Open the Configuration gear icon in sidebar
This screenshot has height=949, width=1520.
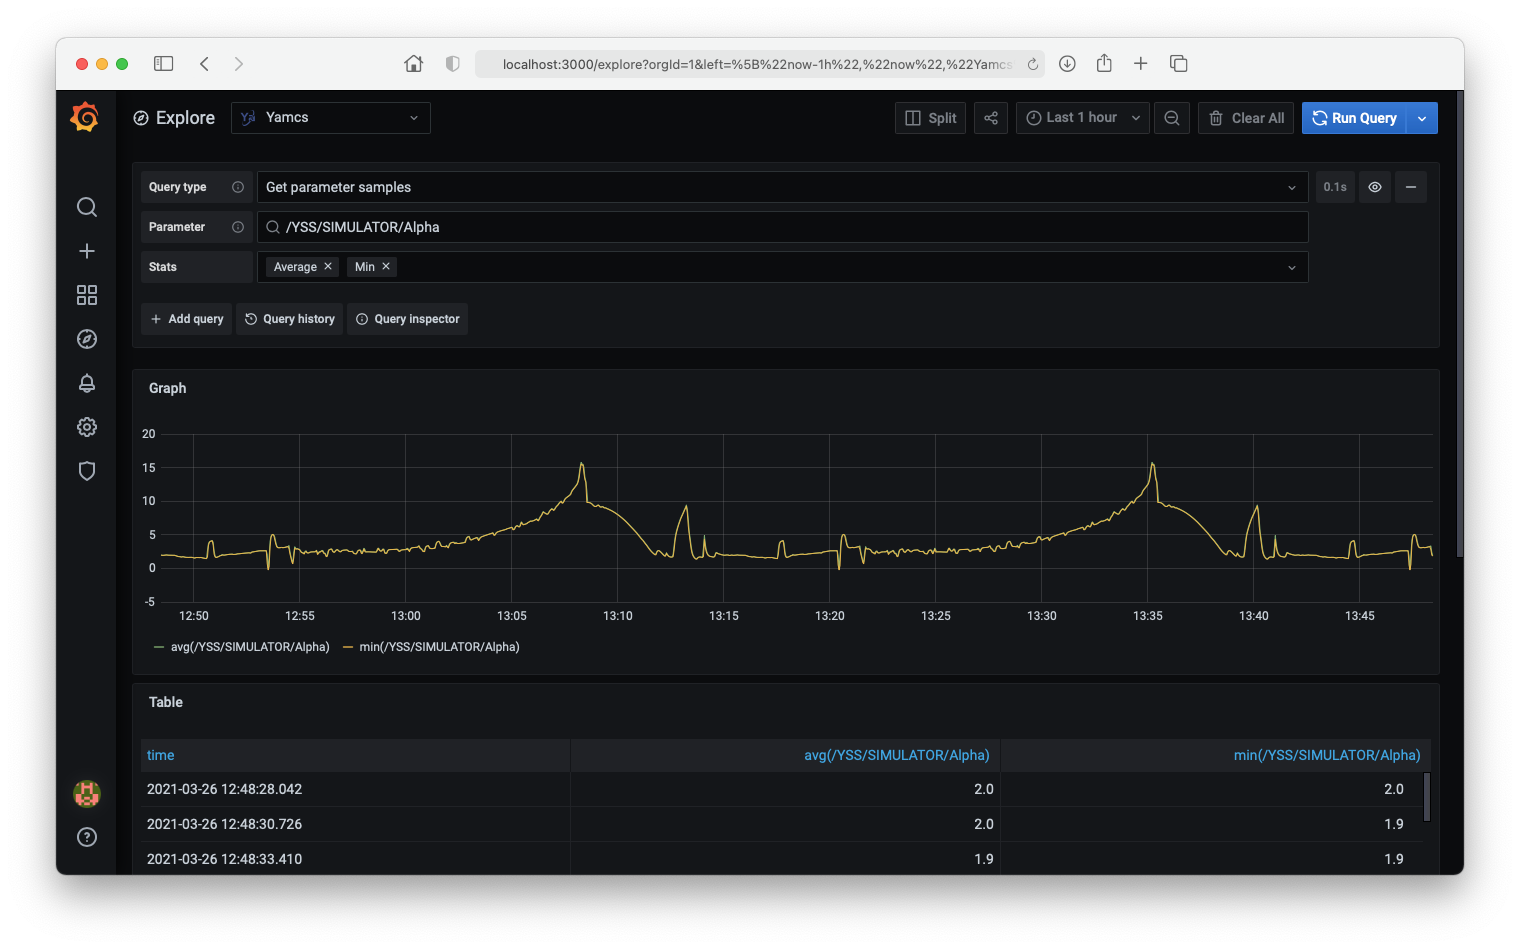[x=87, y=427]
